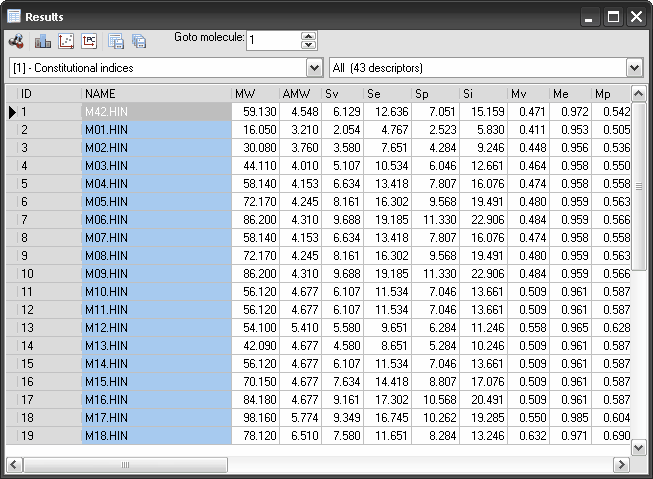653x479 pixels.
Task: Open the All (43 descriptors) dropdown
Action: click(634, 68)
